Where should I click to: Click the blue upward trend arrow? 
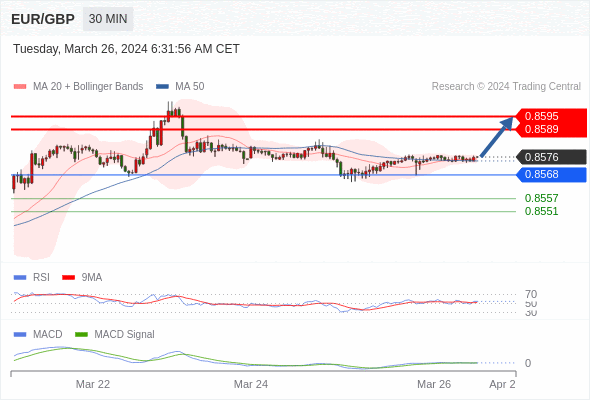[496, 137]
